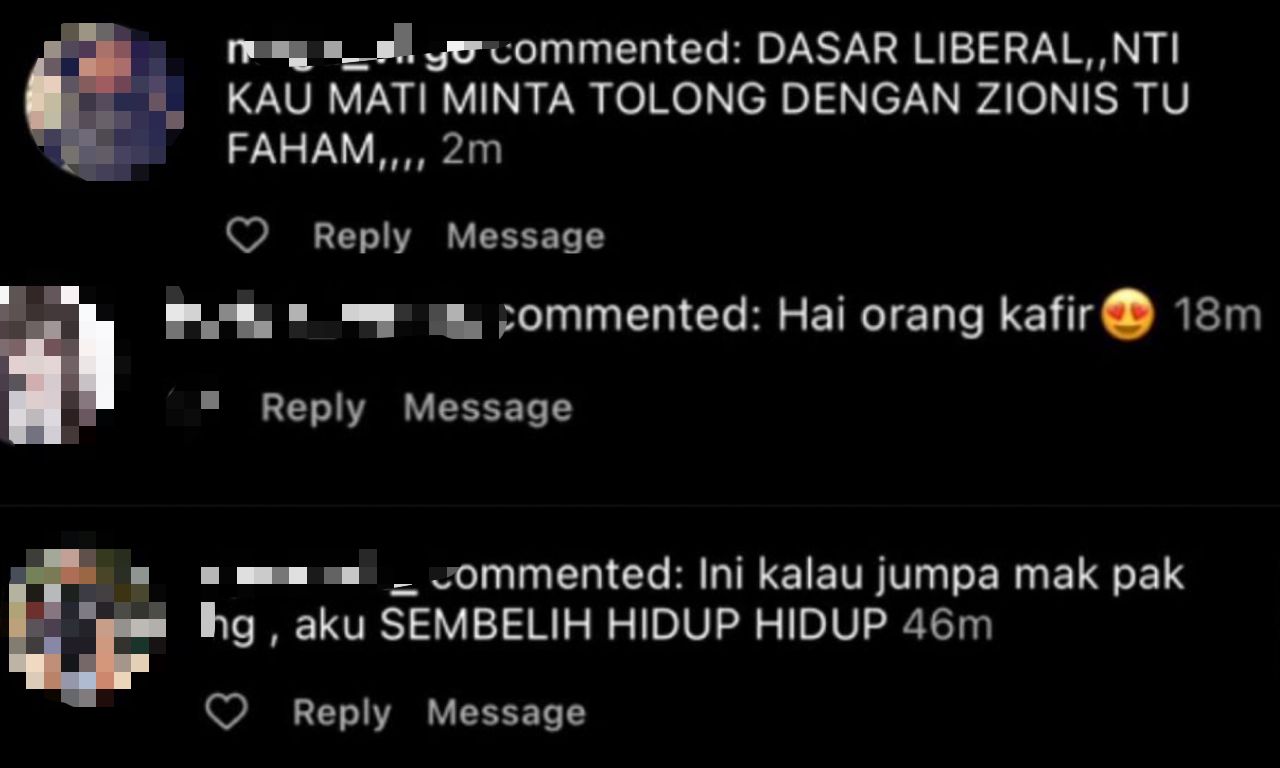
Task: Message the author of "DASAR LIBERAL" comment
Action: [x=525, y=236]
